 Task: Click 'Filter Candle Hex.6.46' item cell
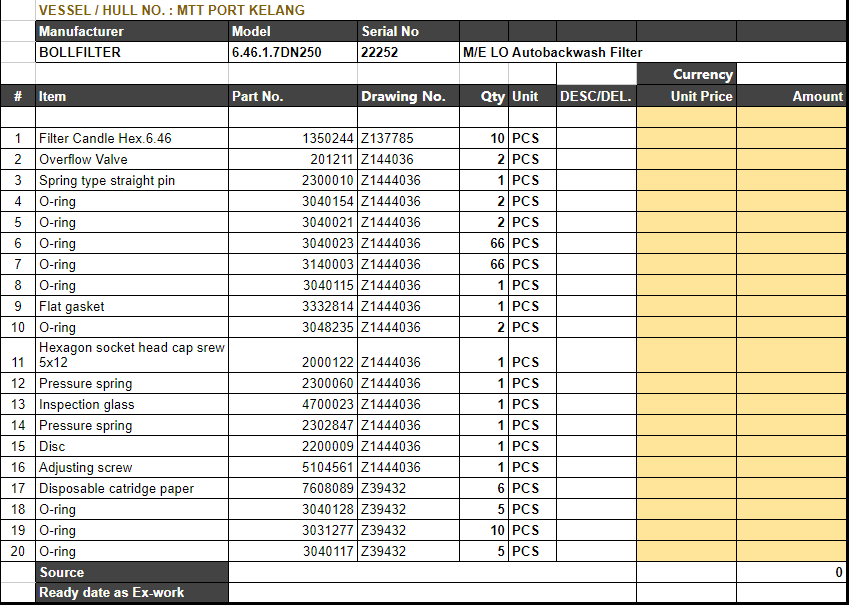[x=132, y=138]
